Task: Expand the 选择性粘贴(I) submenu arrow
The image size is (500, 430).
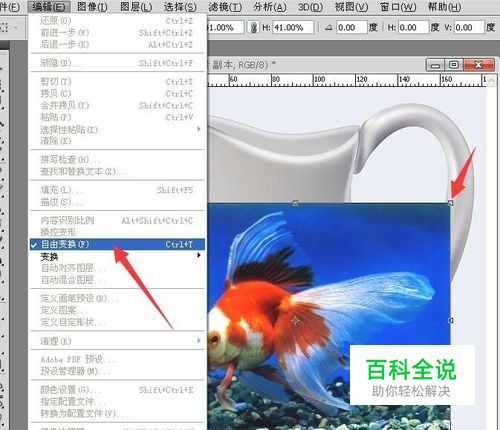Action: (x=199, y=129)
